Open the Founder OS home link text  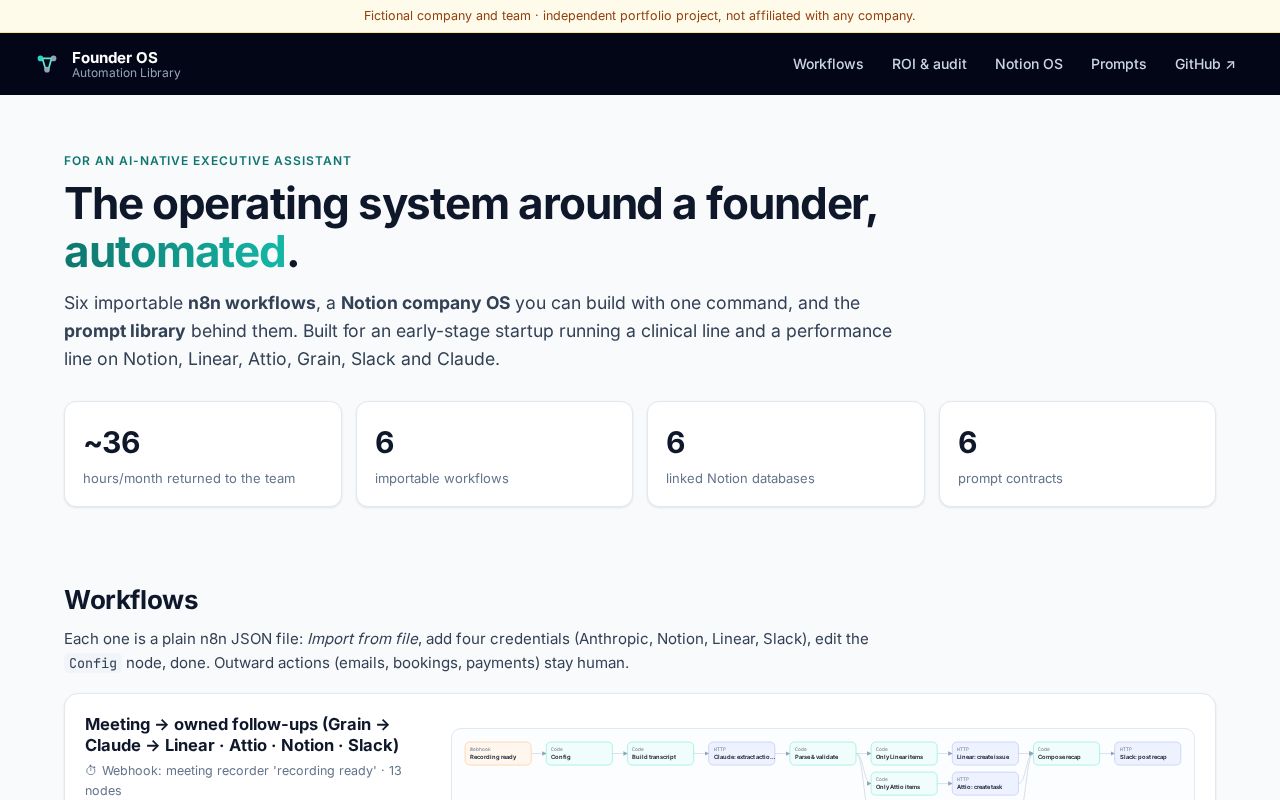point(115,57)
